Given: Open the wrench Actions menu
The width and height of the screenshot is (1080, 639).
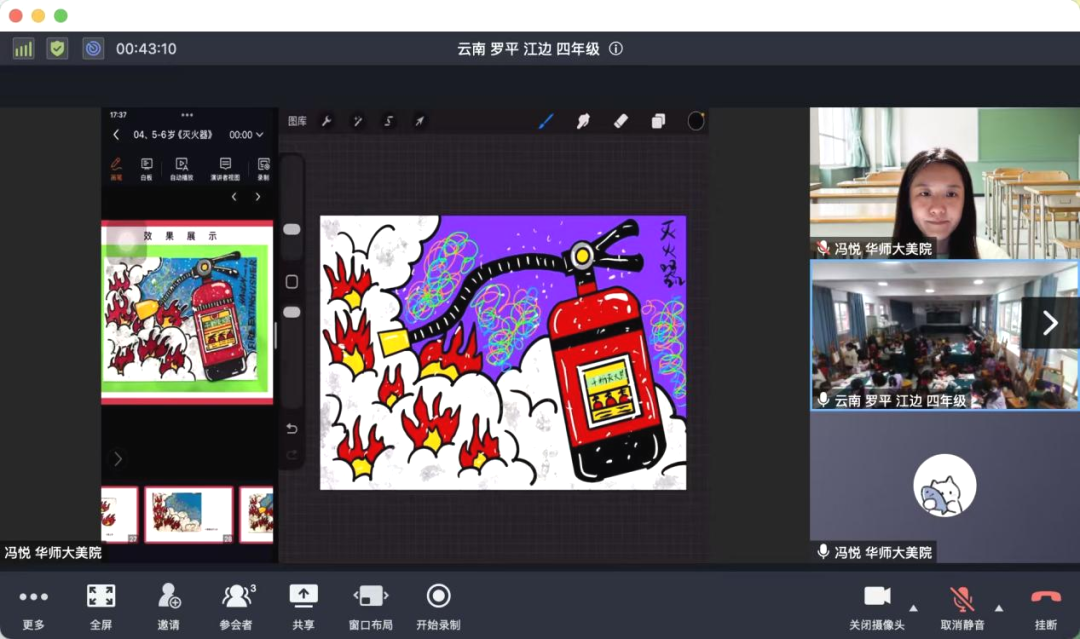Looking at the screenshot, I should (326, 121).
